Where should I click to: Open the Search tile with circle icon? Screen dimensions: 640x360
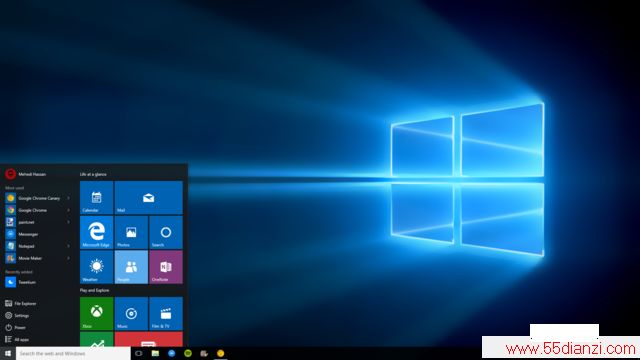tap(166, 232)
